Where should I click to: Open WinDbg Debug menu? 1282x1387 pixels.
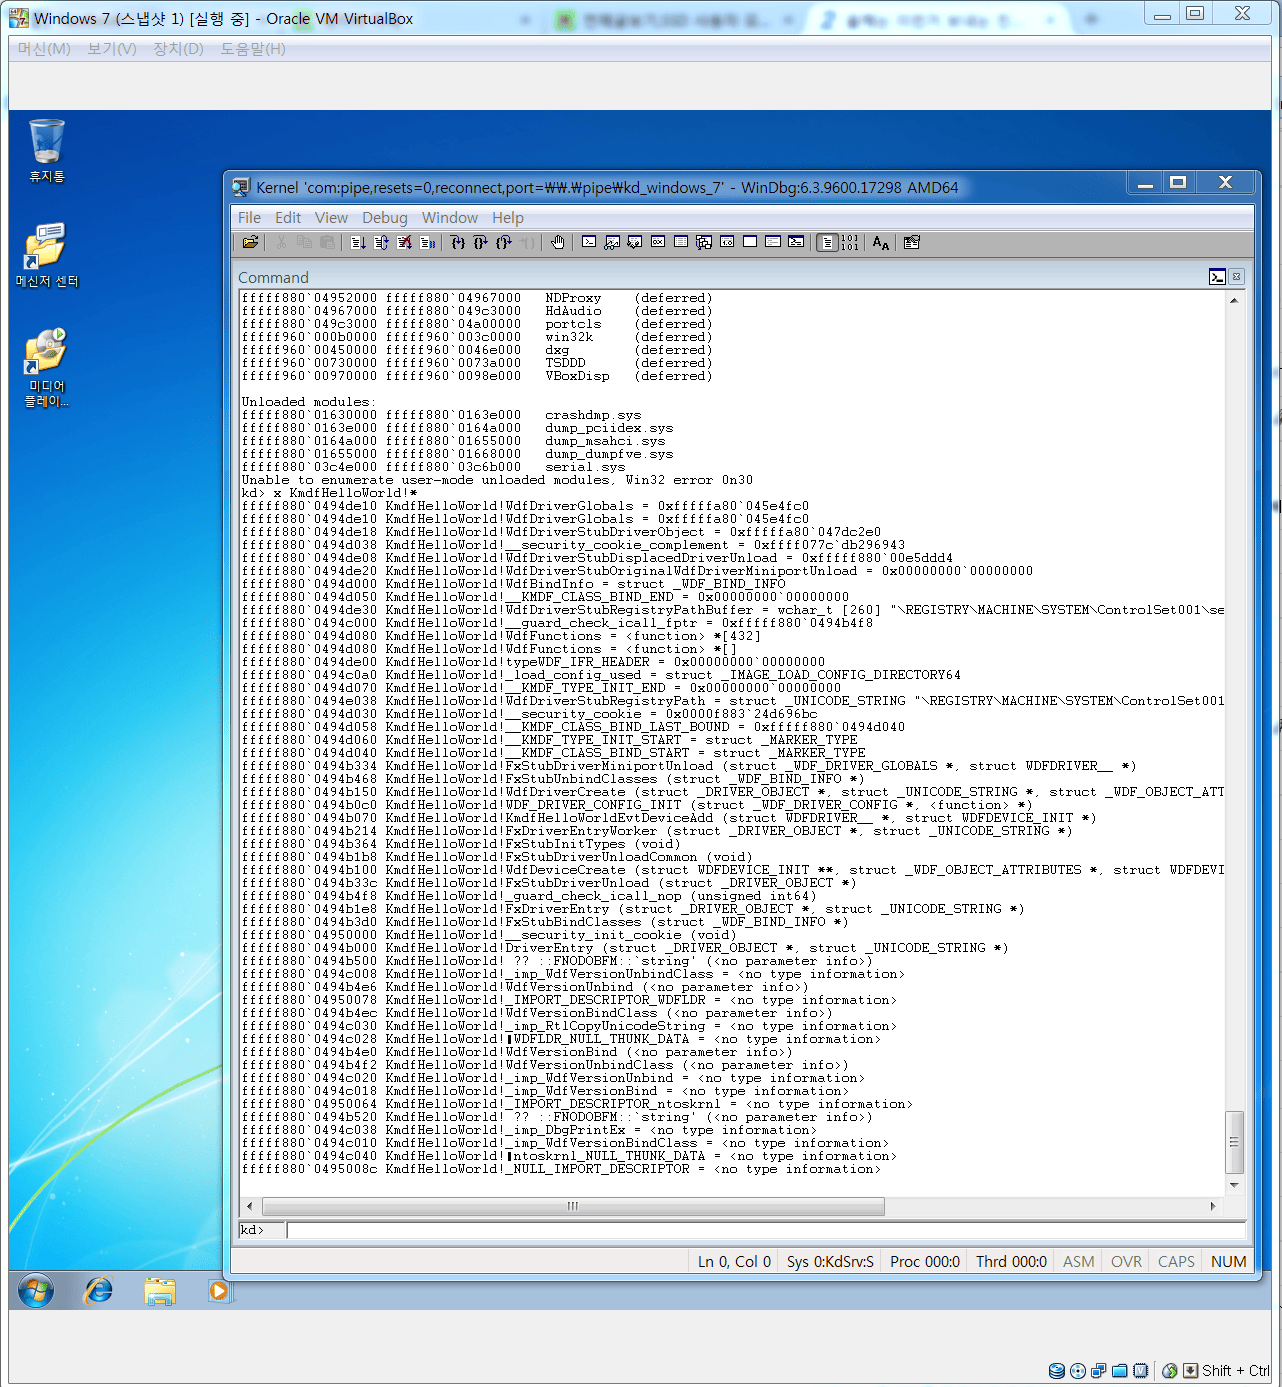[385, 217]
